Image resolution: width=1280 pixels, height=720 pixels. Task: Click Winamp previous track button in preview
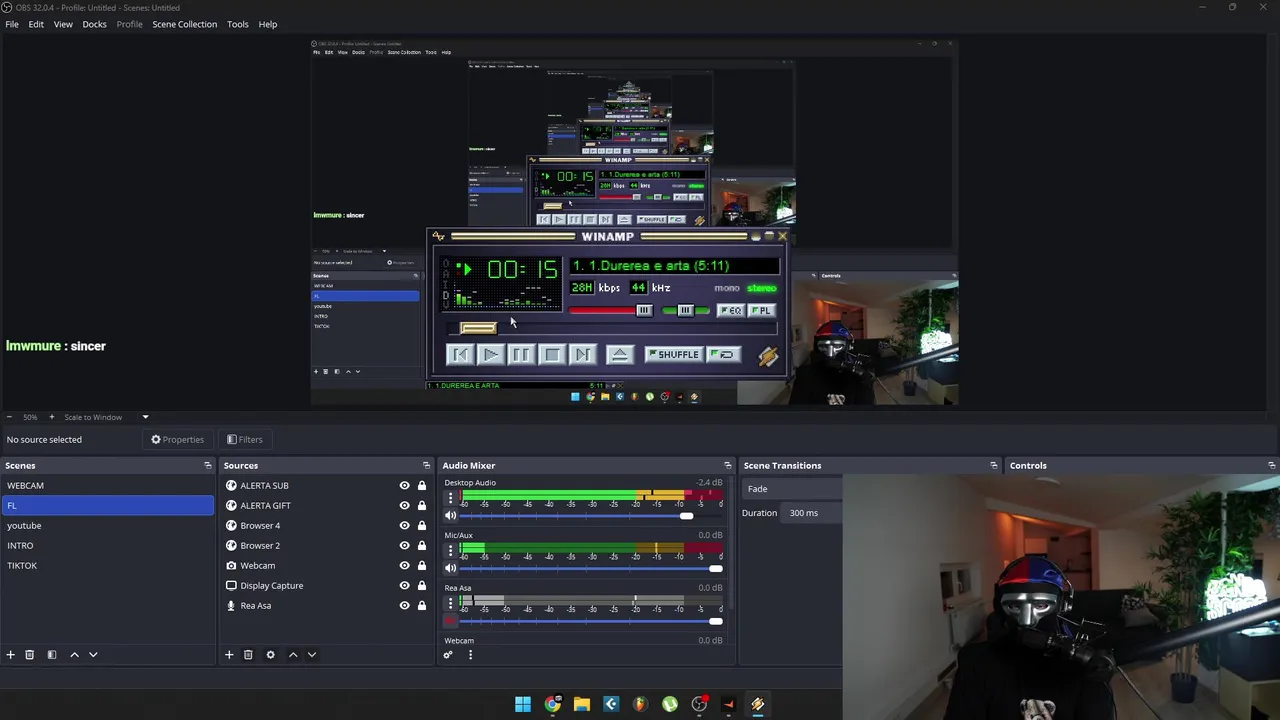pos(460,354)
